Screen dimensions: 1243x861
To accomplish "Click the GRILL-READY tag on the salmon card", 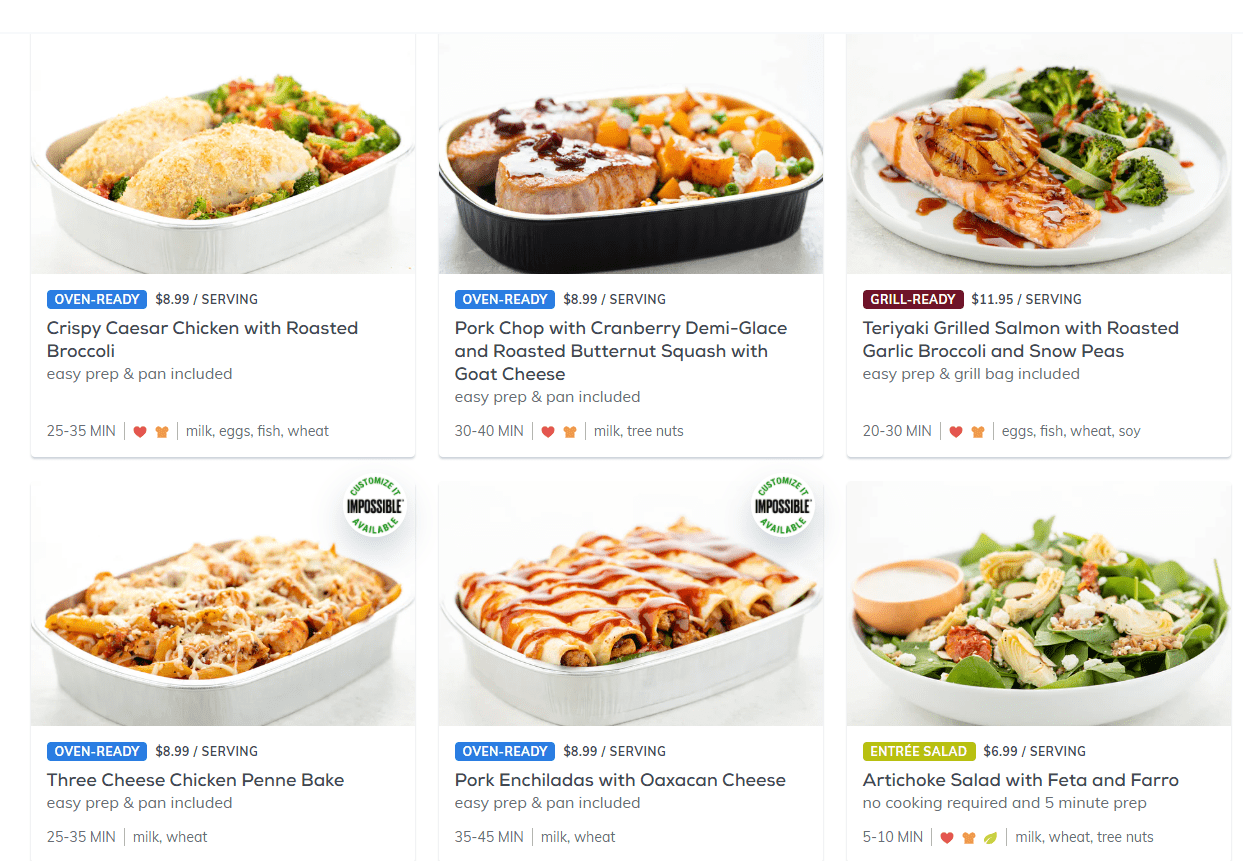I will click(x=913, y=299).
